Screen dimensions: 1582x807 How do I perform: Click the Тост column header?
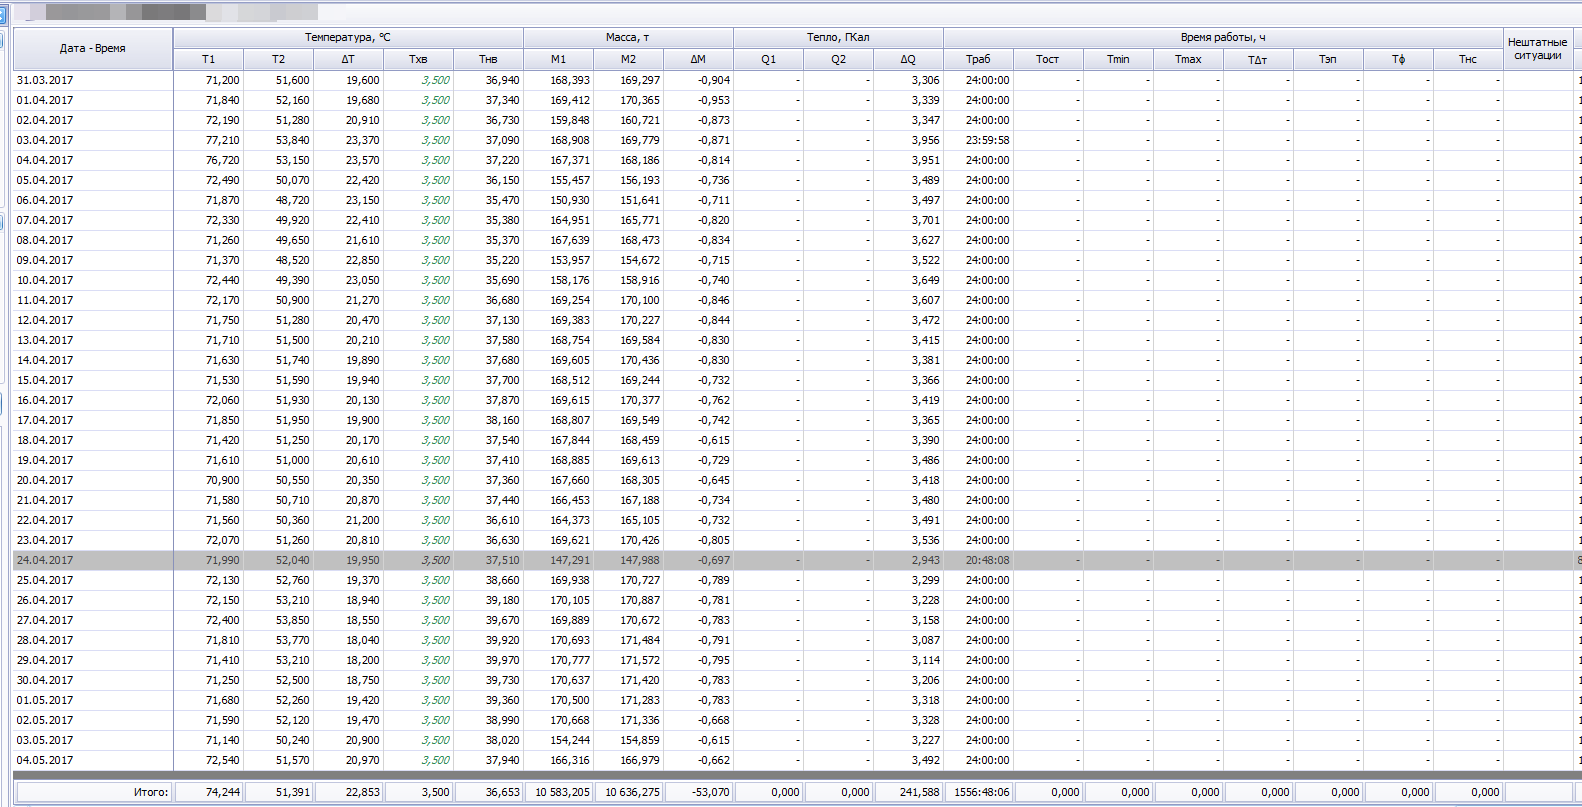coord(1048,59)
